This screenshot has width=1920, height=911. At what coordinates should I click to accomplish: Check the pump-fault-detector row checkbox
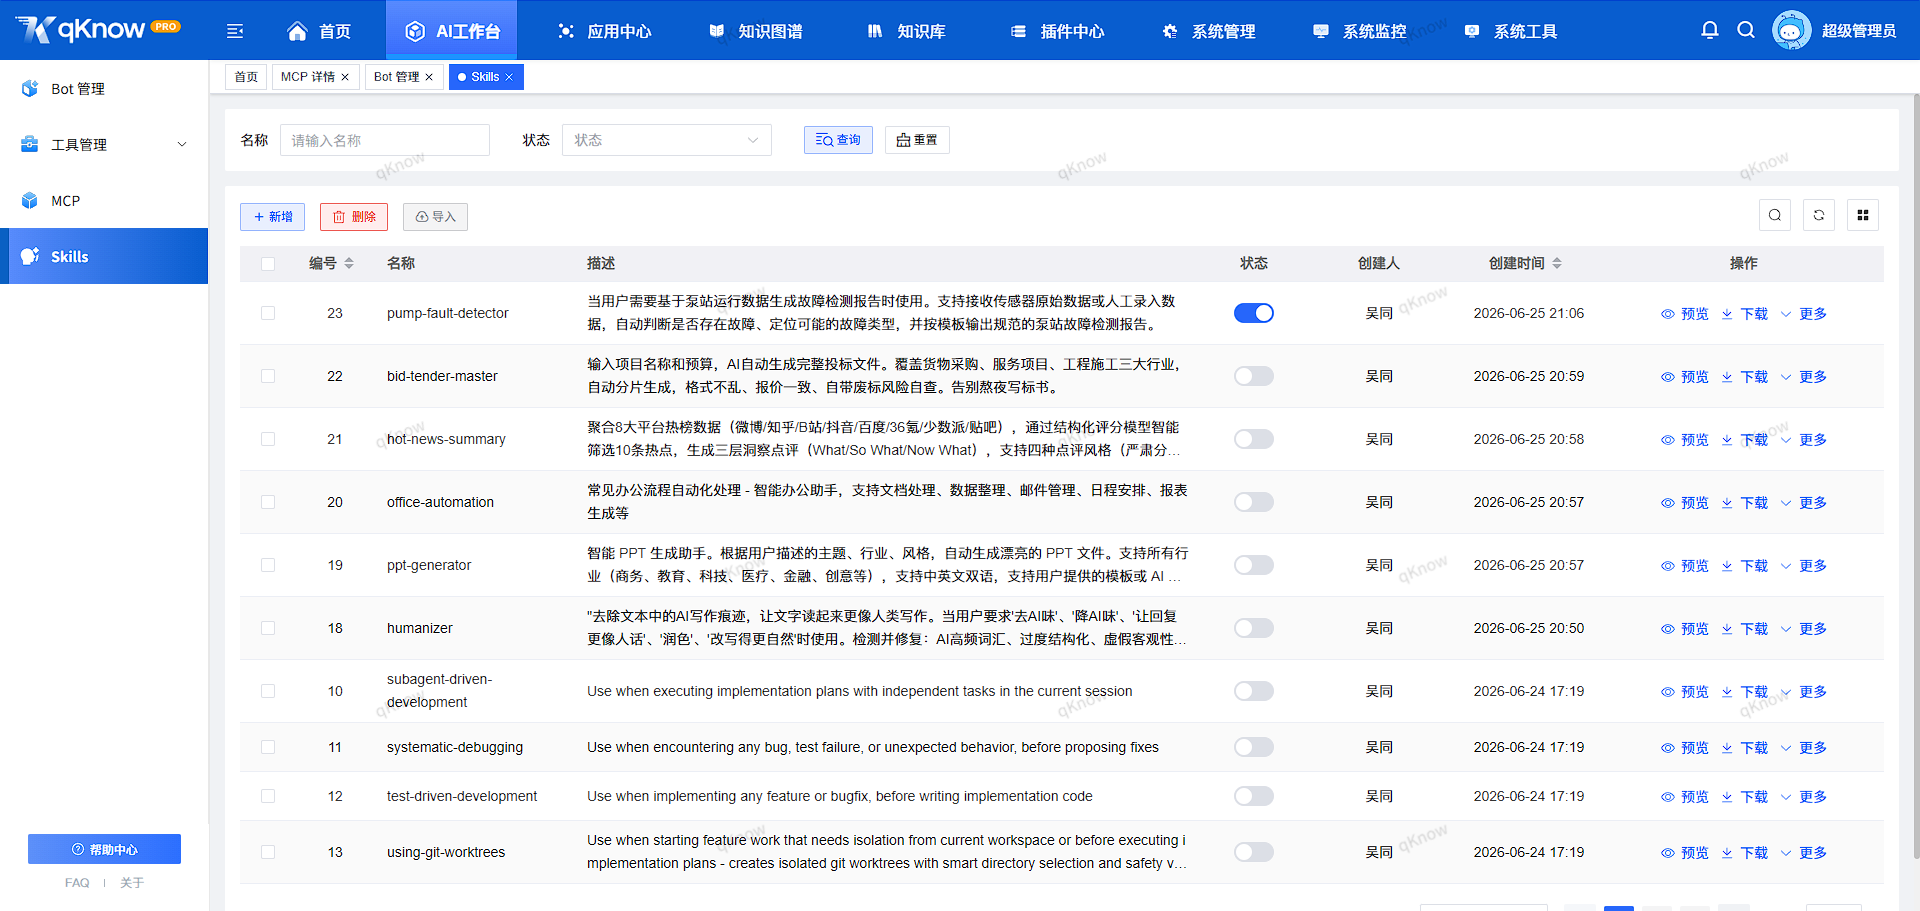click(268, 313)
